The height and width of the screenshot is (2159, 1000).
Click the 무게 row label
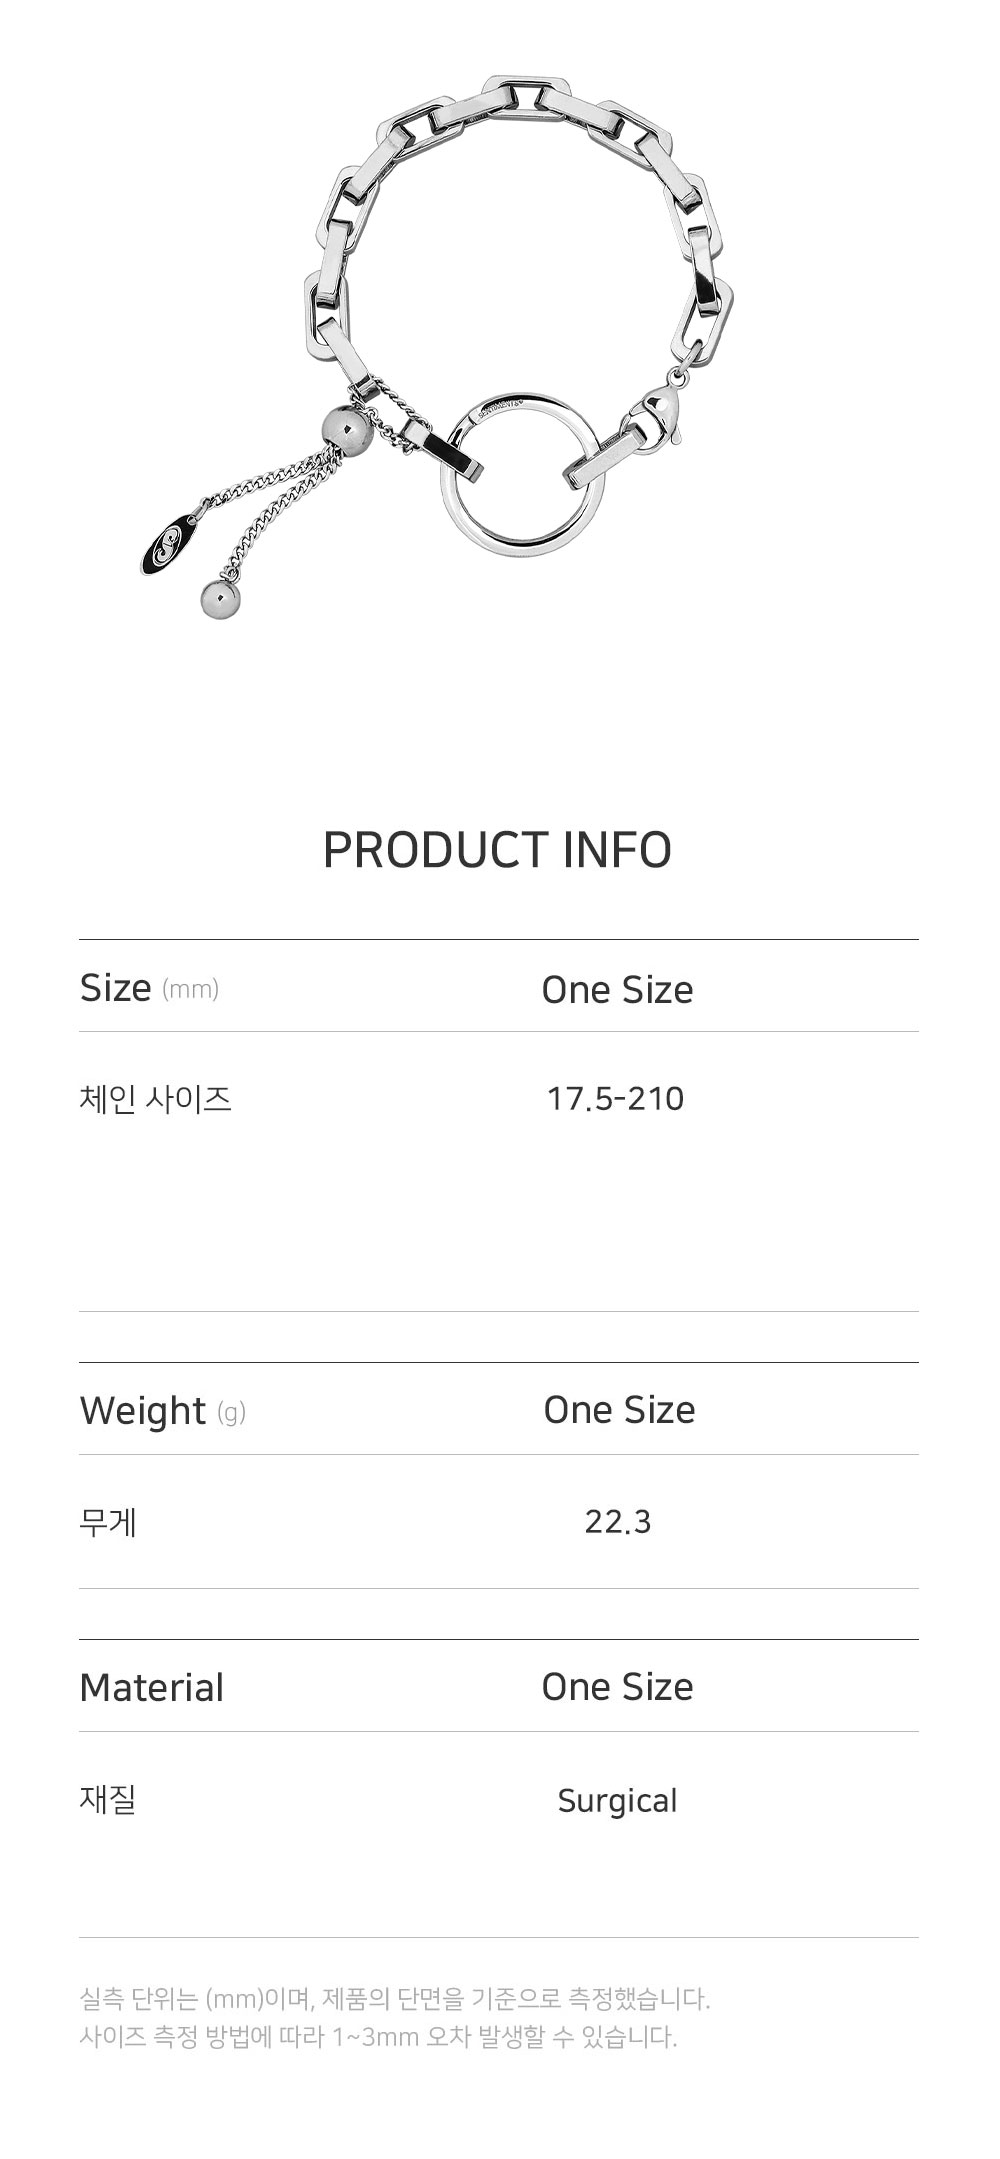click(x=108, y=1522)
